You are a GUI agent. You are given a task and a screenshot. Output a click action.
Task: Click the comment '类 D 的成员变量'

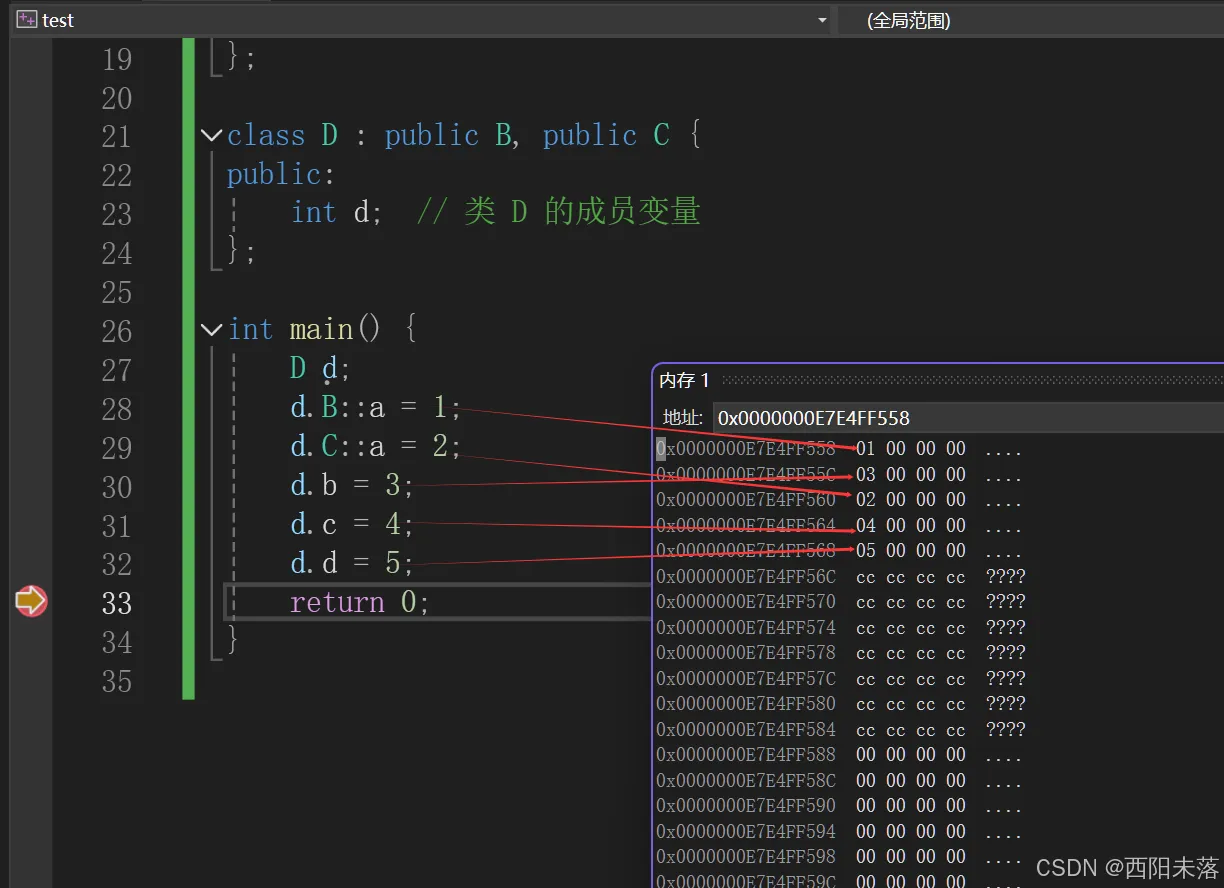[x=582, y=212]
